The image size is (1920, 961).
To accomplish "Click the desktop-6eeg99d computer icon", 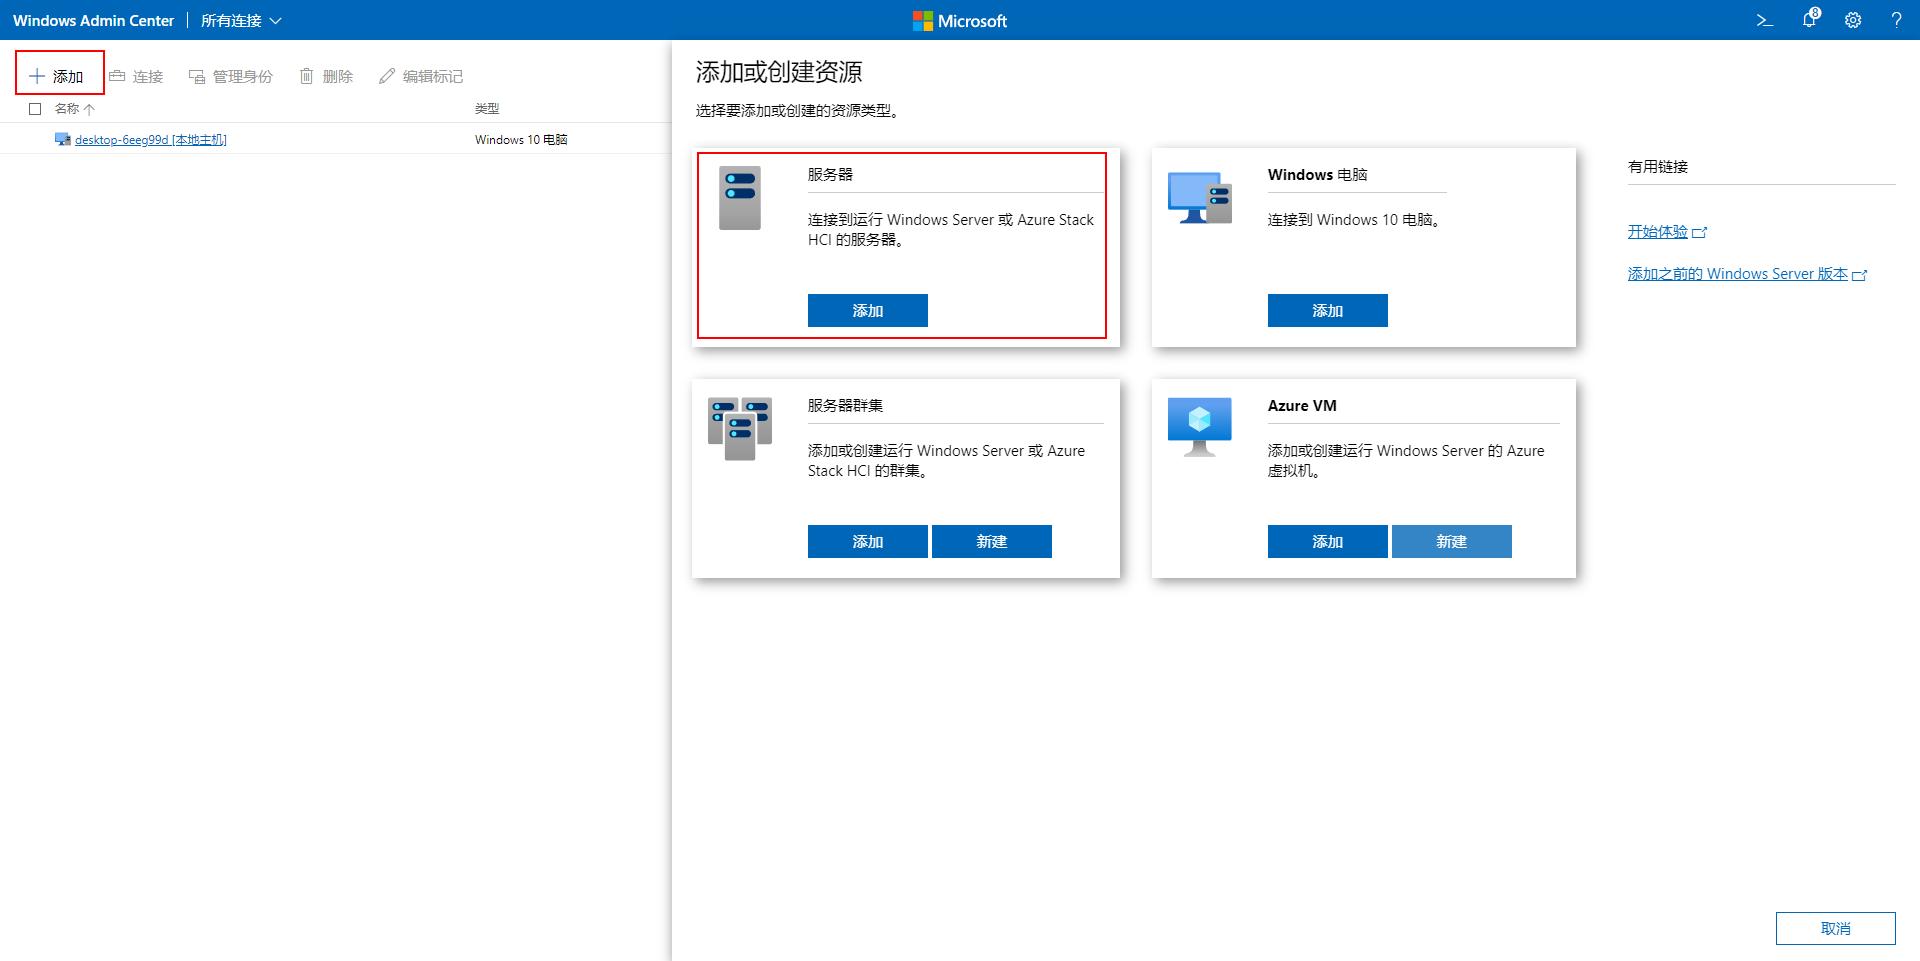I will coord(63,139).
